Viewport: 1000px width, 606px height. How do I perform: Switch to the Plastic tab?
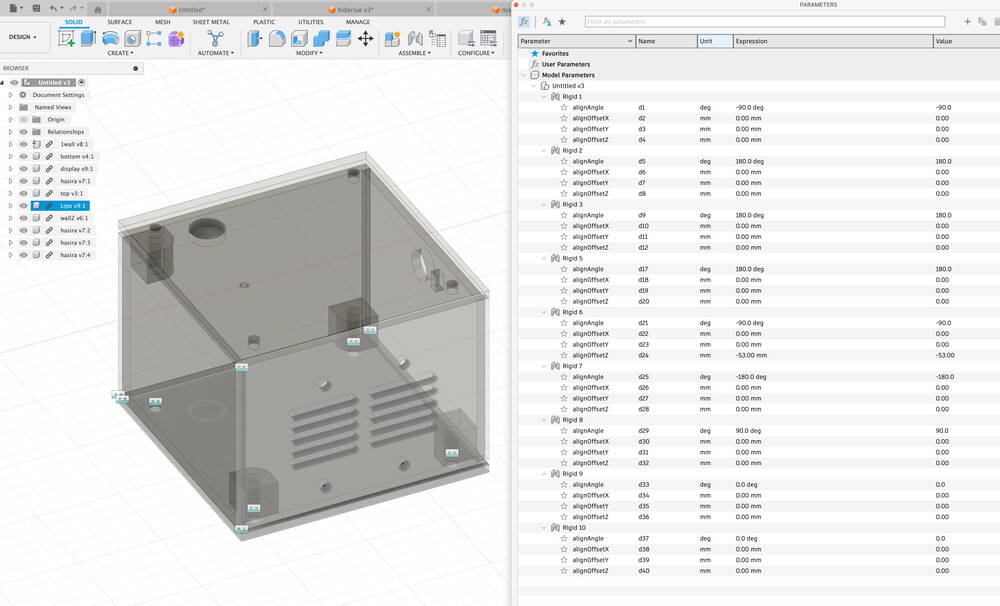pos(264,22)
